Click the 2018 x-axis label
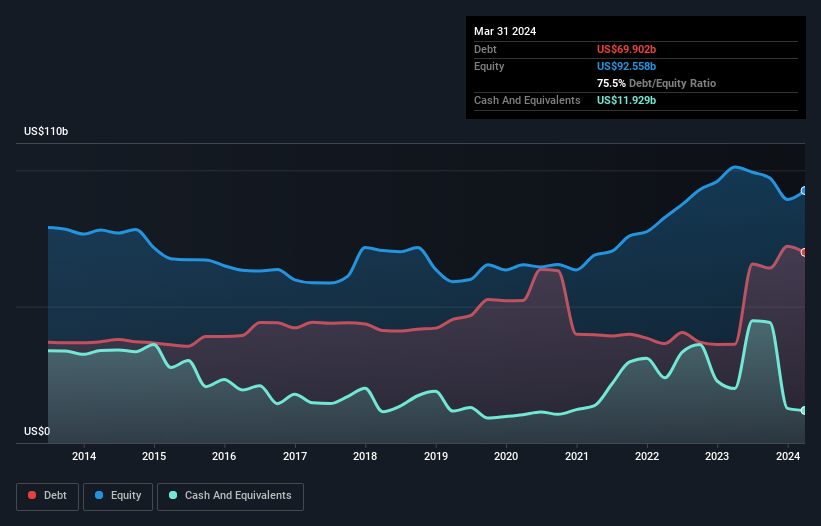821x526 pixels. coord(365,456)
